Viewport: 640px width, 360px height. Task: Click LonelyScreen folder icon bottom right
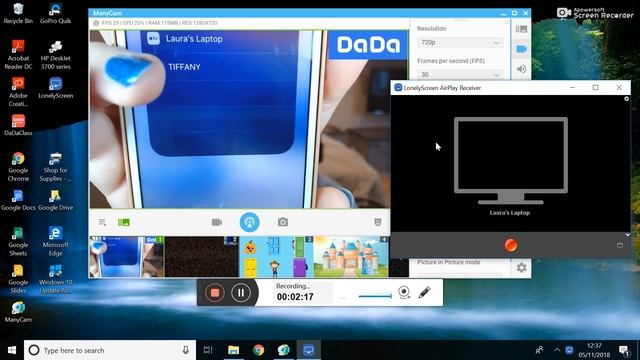(x=620, y=245)
